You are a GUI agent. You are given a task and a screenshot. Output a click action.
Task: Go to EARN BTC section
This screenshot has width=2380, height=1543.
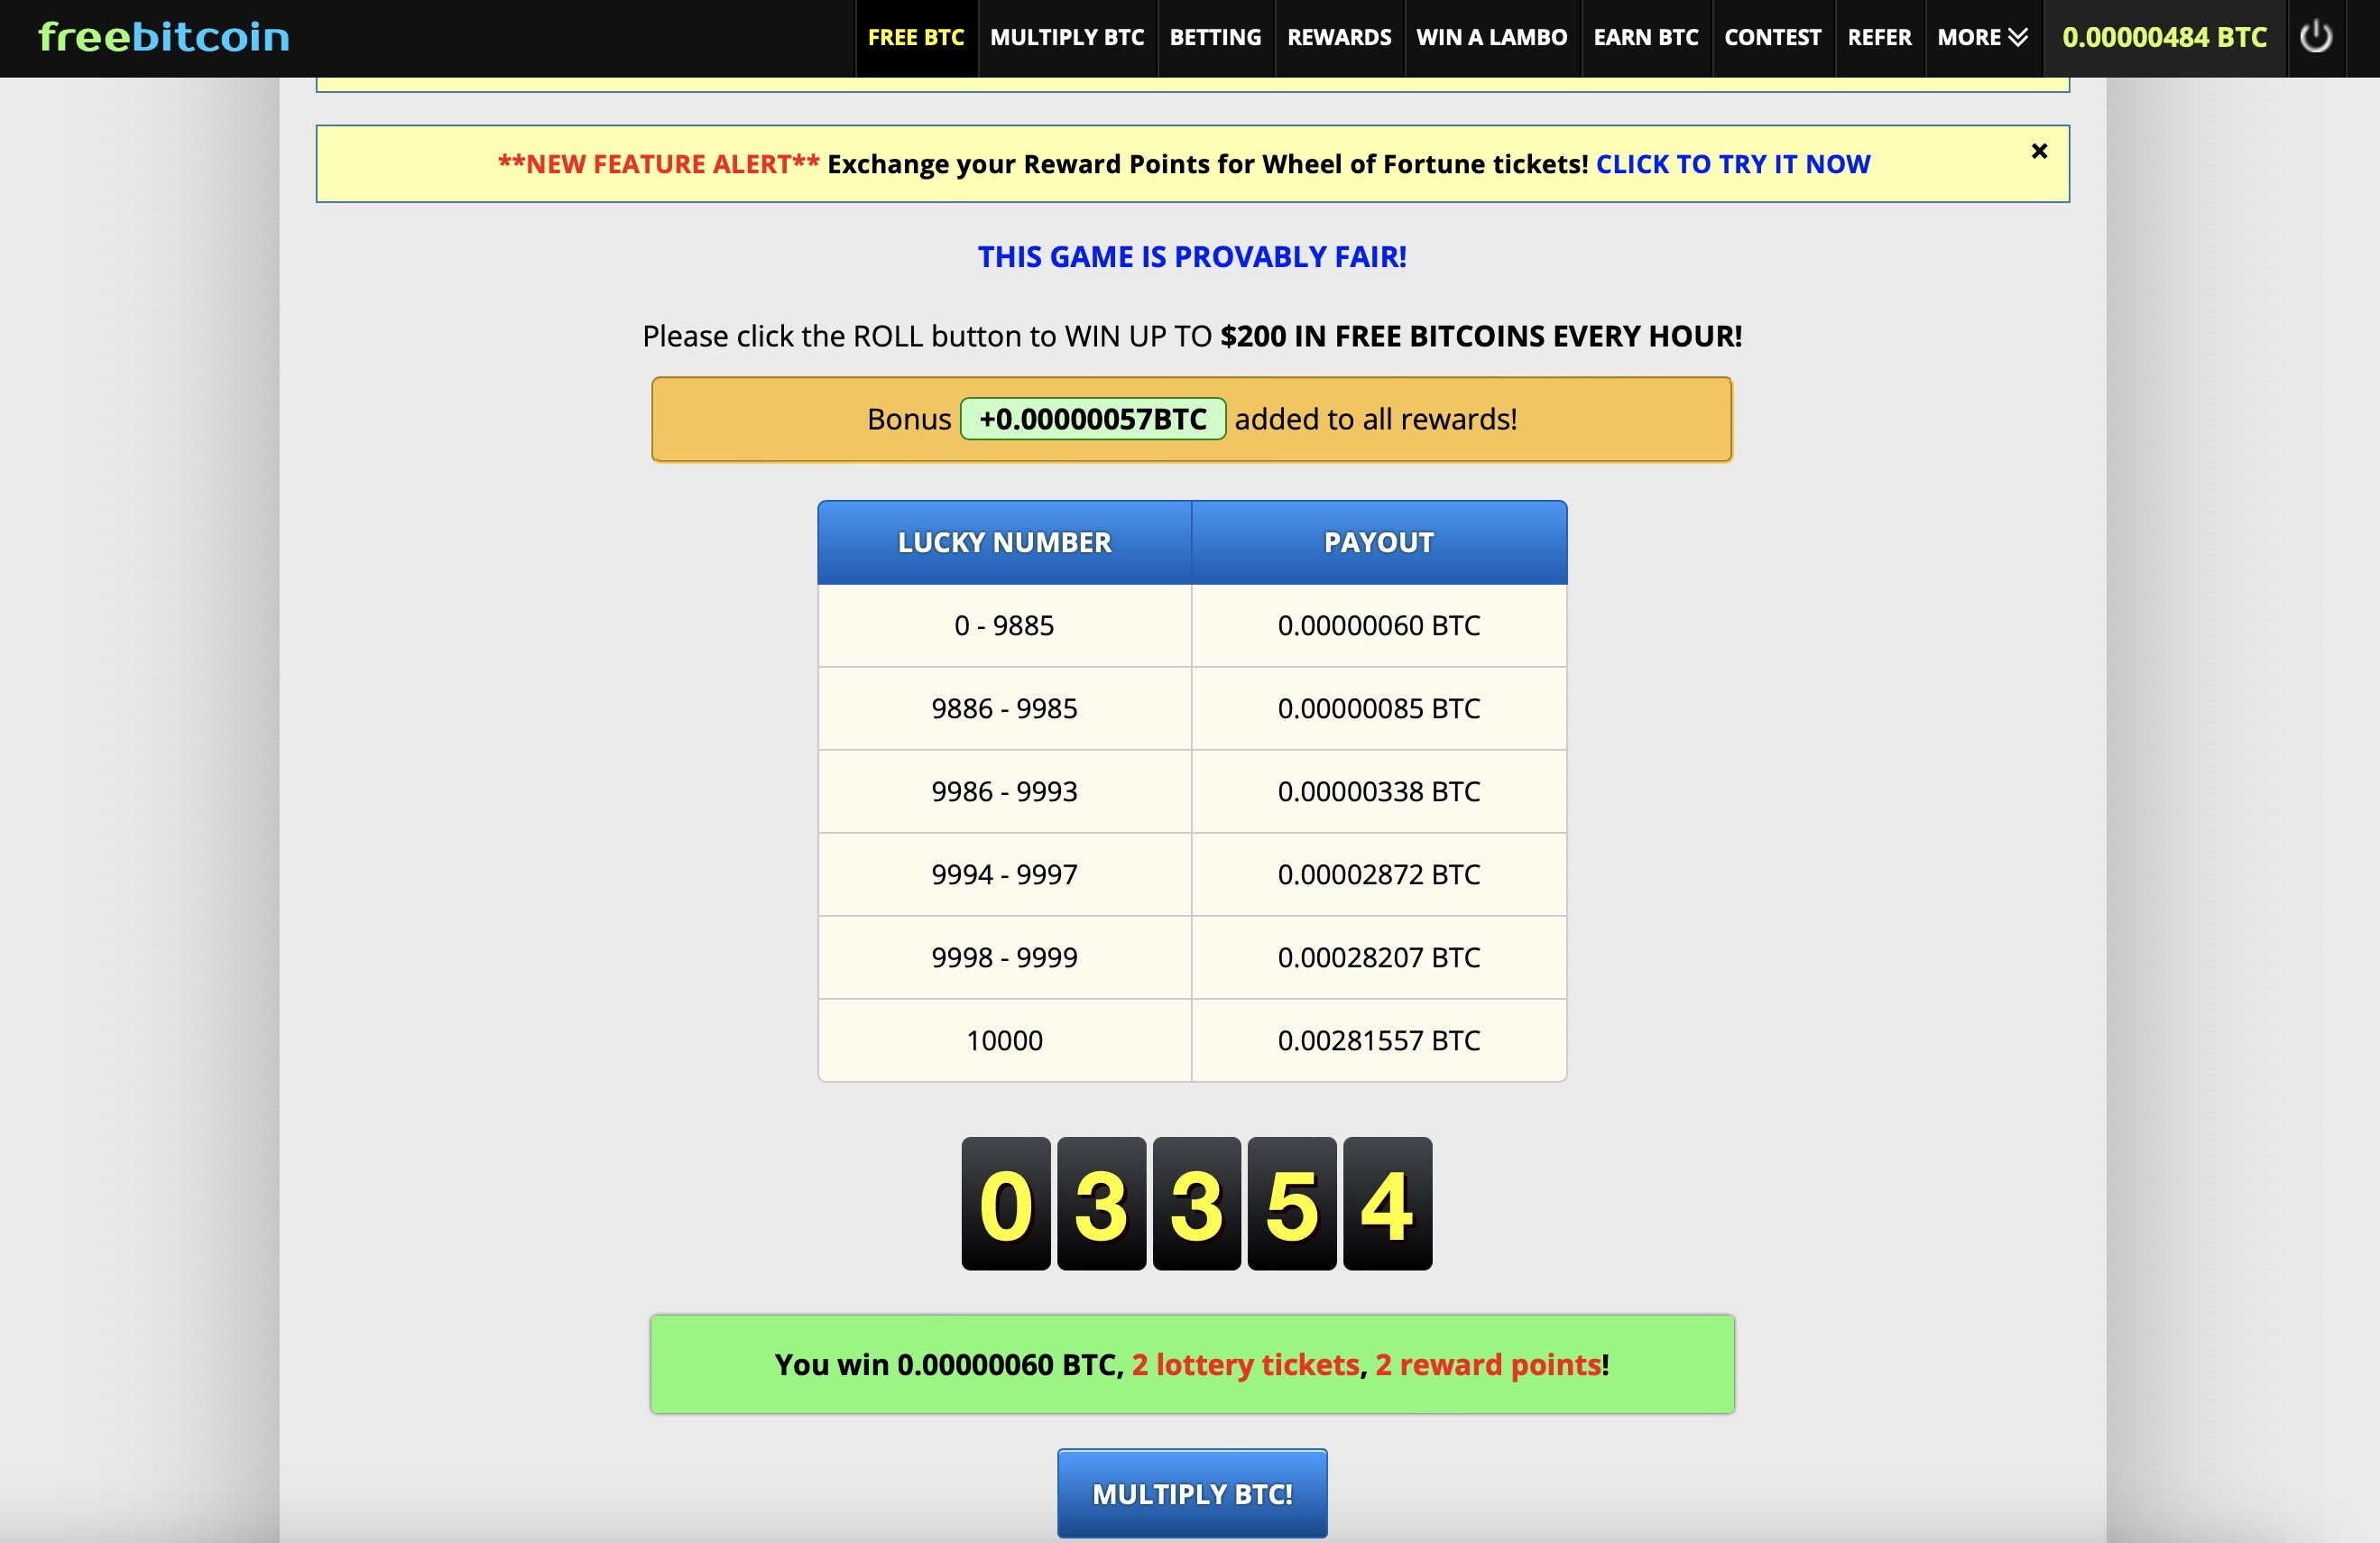1646,38
